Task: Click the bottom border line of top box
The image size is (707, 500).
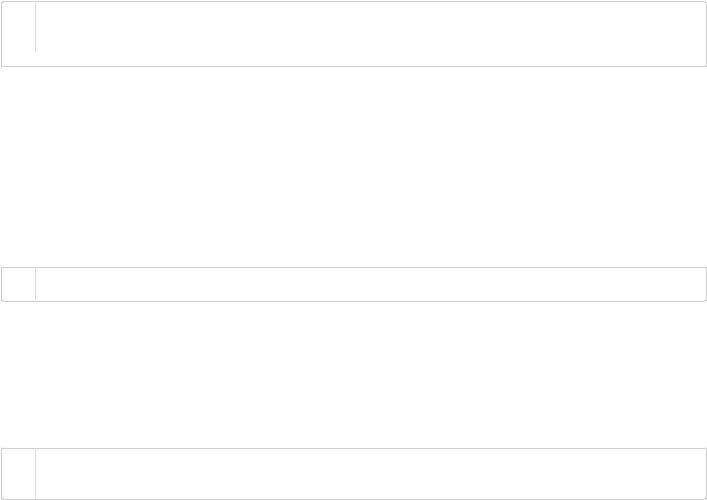Action: (x=354, y=66)
